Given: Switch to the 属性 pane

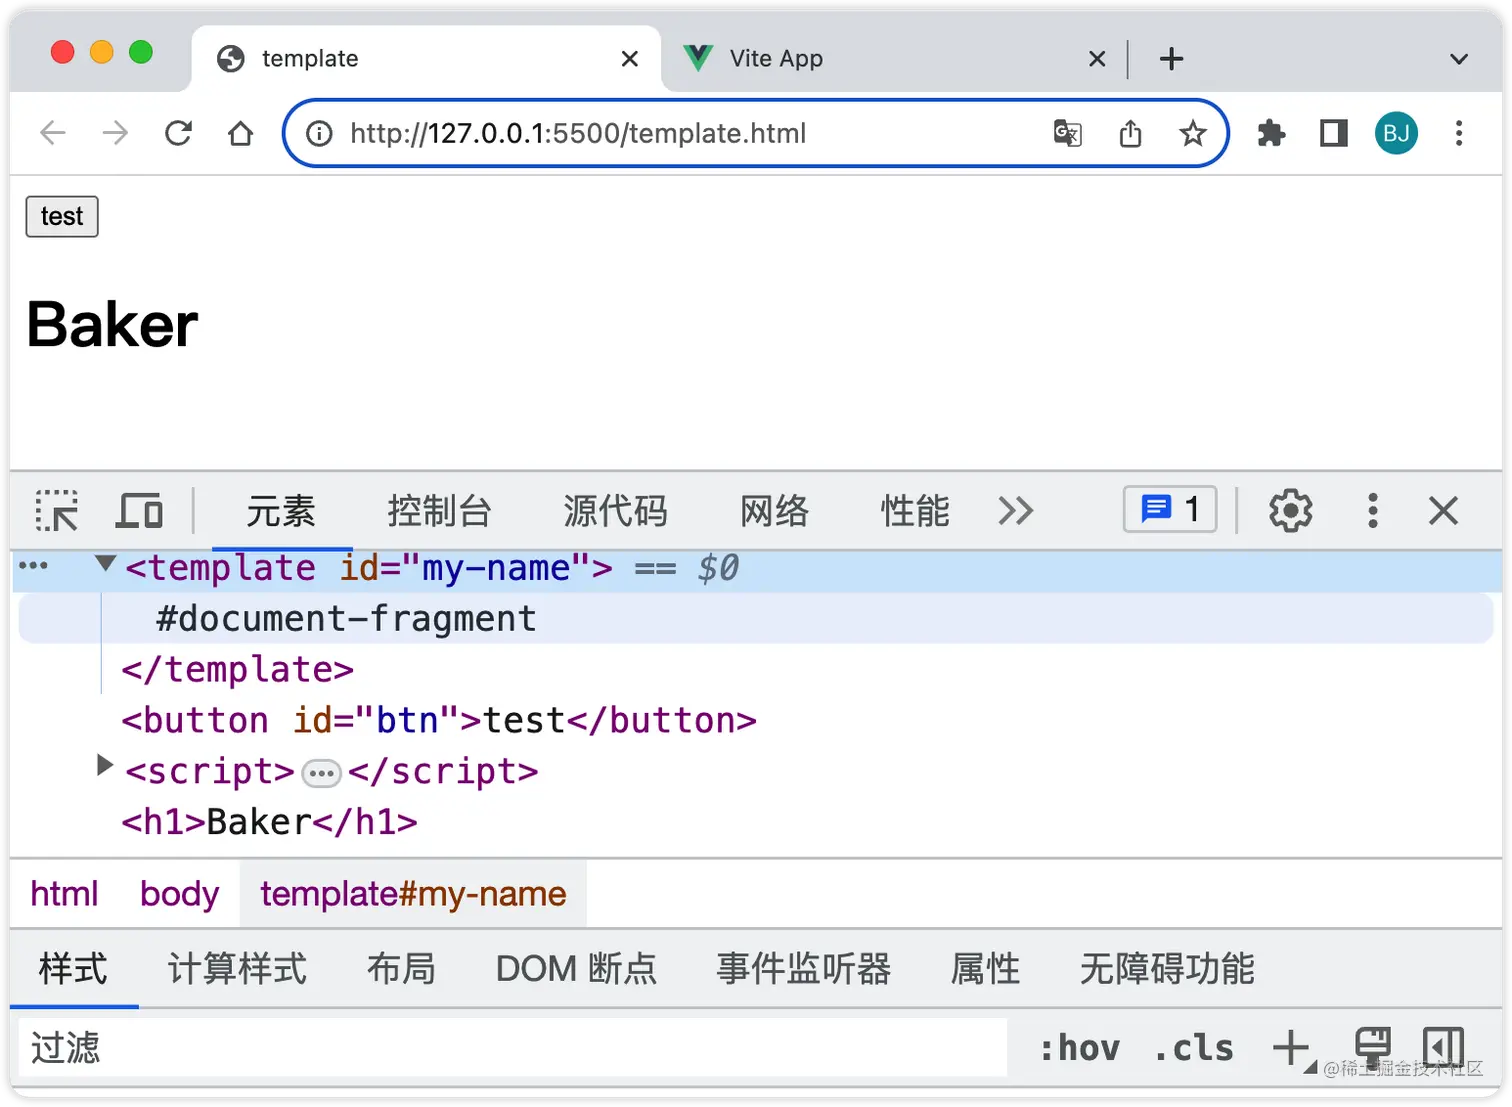Looking at the screenshot, I should click(985, 969).
